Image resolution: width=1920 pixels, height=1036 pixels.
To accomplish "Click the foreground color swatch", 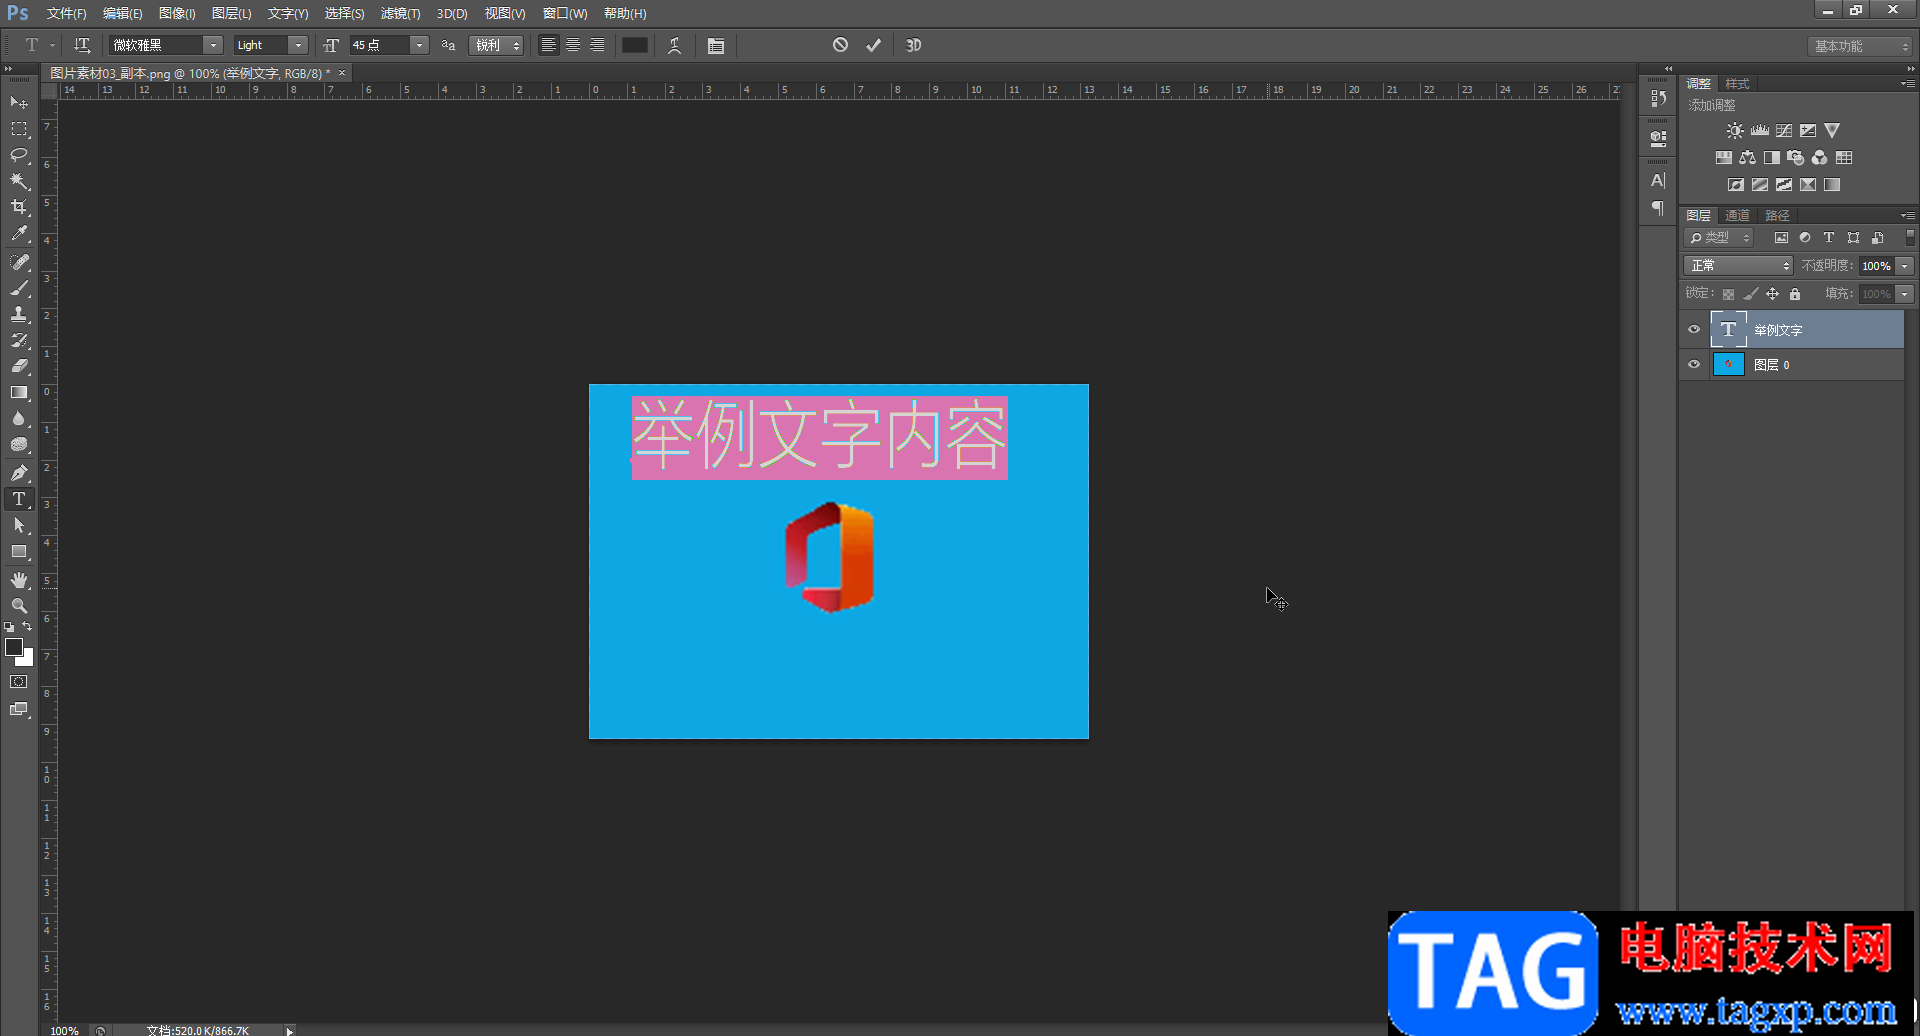I will click(x=13, y=647).
